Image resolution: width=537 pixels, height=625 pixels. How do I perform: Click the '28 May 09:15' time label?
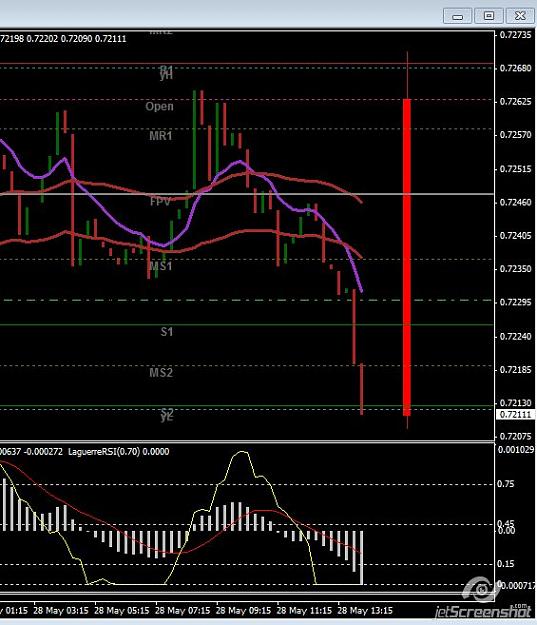243,611
